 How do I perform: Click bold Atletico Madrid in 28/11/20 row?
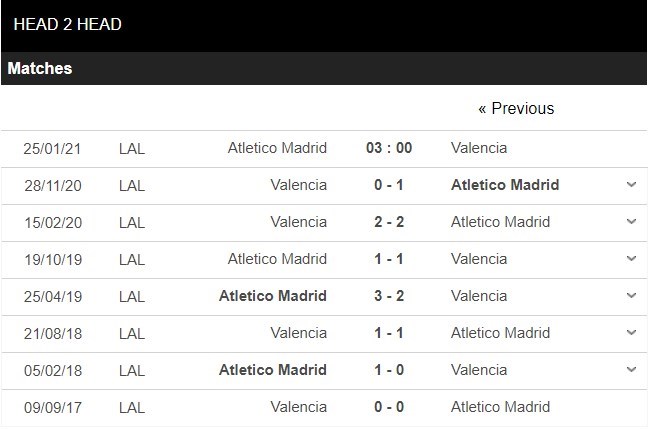click(x=504, y=185)
